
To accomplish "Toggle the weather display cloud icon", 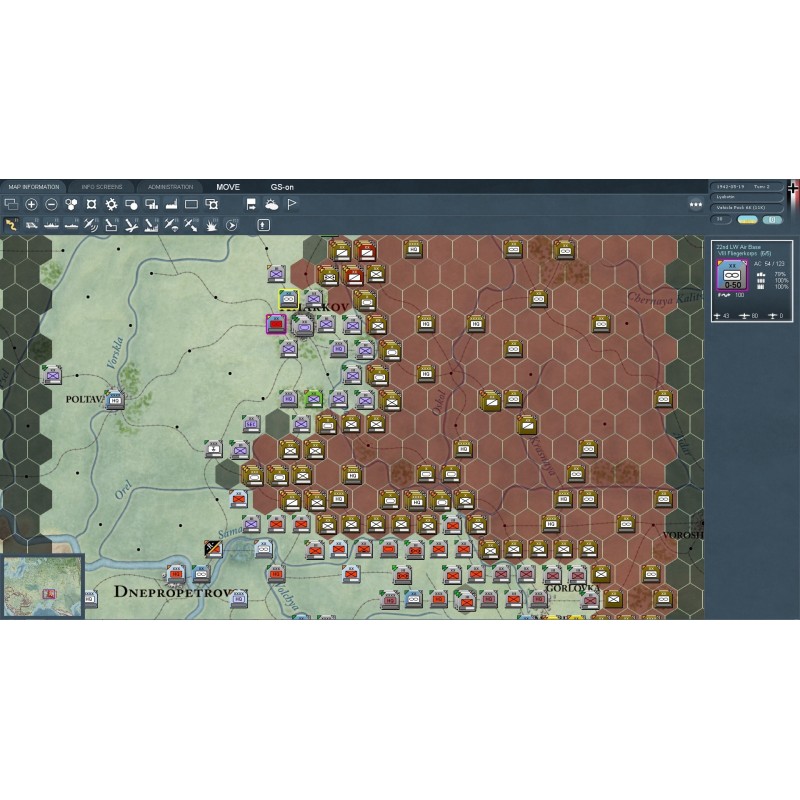I will [x=271, y=204].
